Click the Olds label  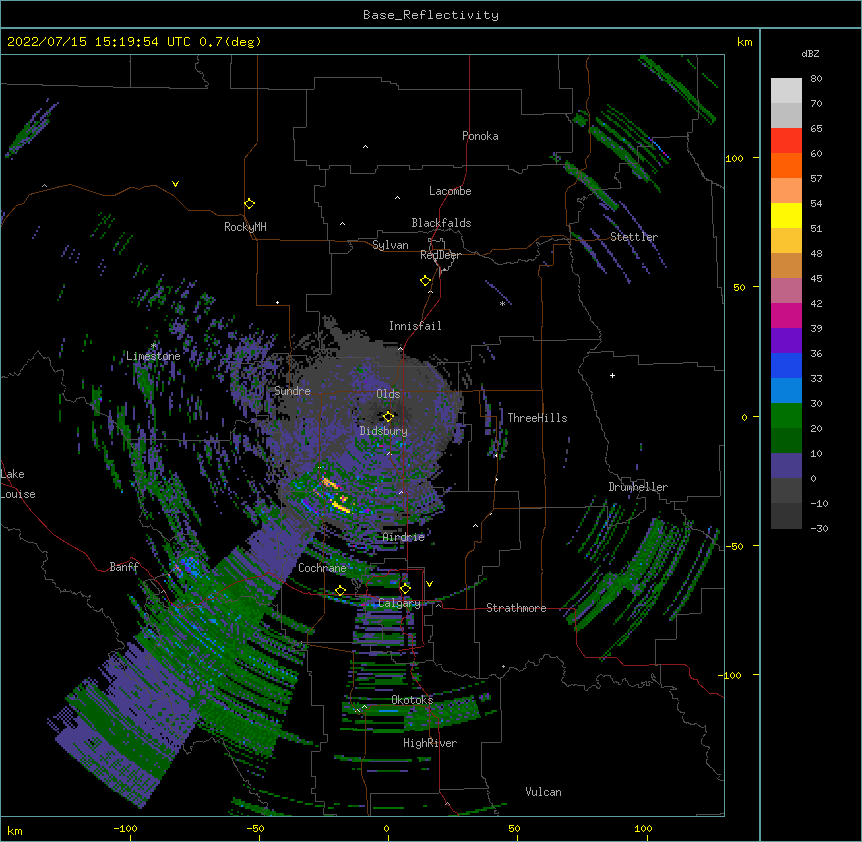pyautogui.click(x=388, y=394)
